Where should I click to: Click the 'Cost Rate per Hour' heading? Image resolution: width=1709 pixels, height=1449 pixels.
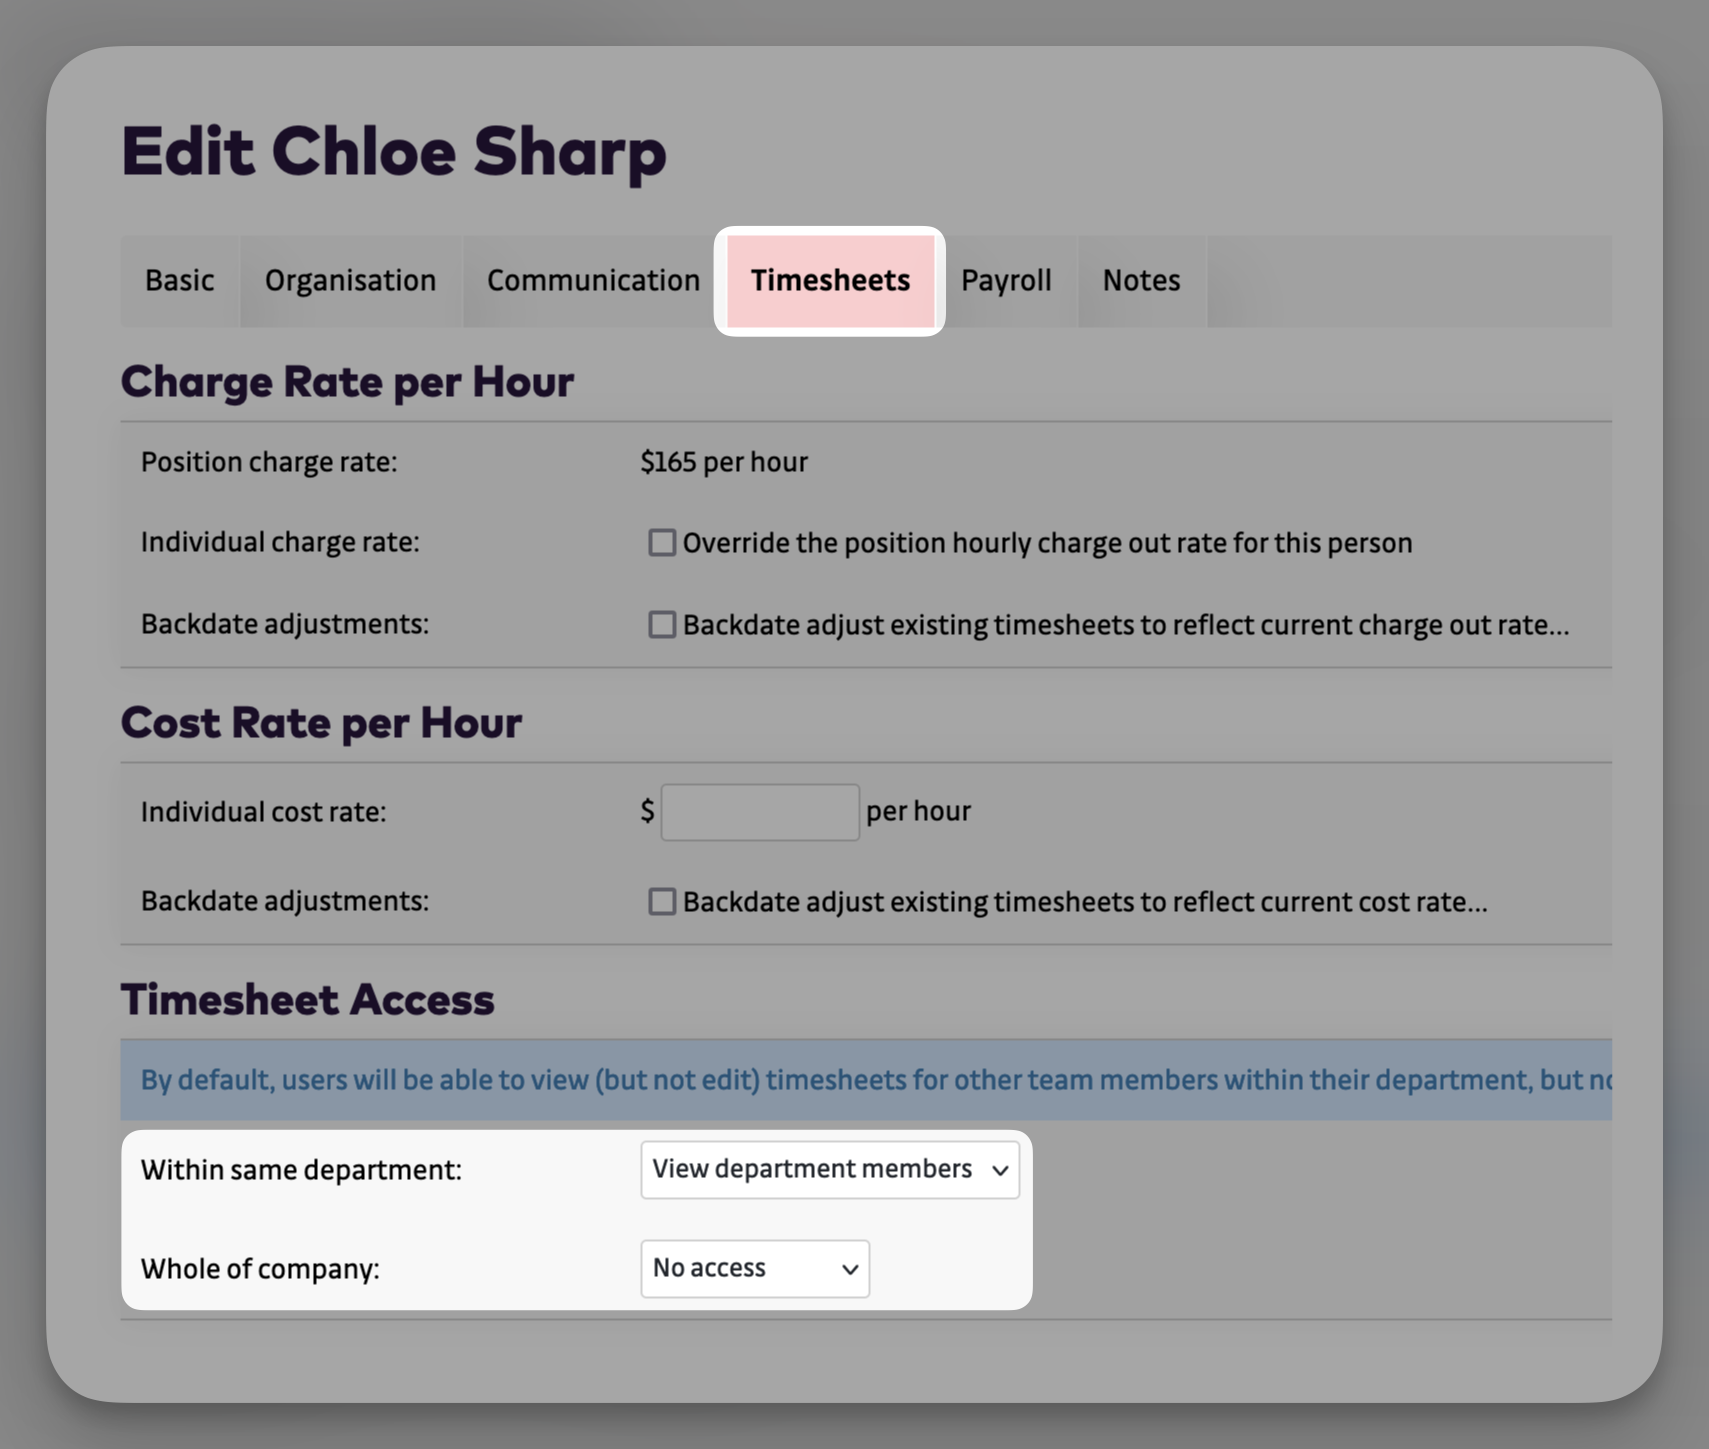[x=321, y=722]
